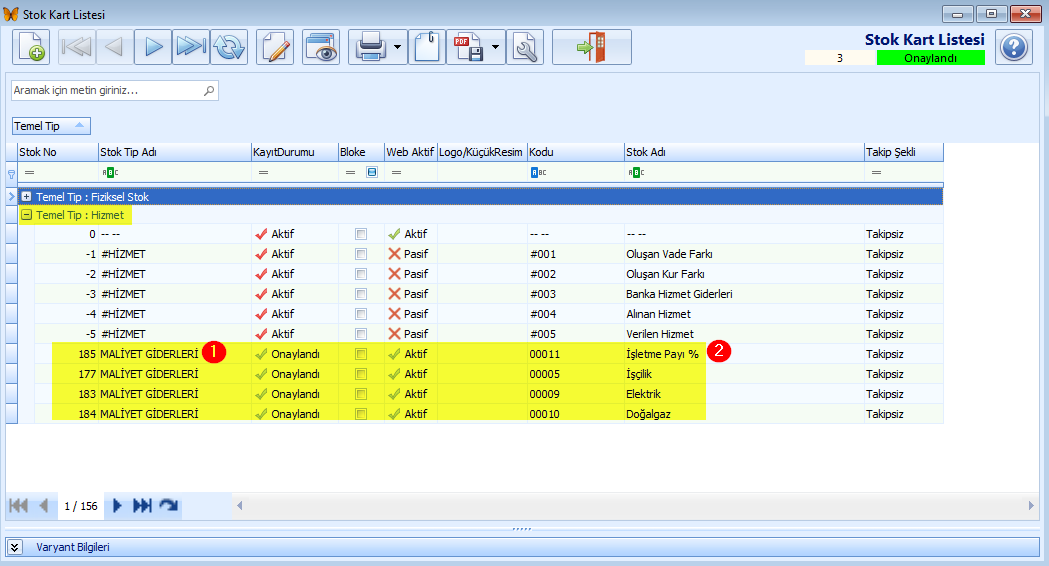Screen dimensions: 1049x566
Task: Click the Web Aktif column header
Action: point(410,152)
